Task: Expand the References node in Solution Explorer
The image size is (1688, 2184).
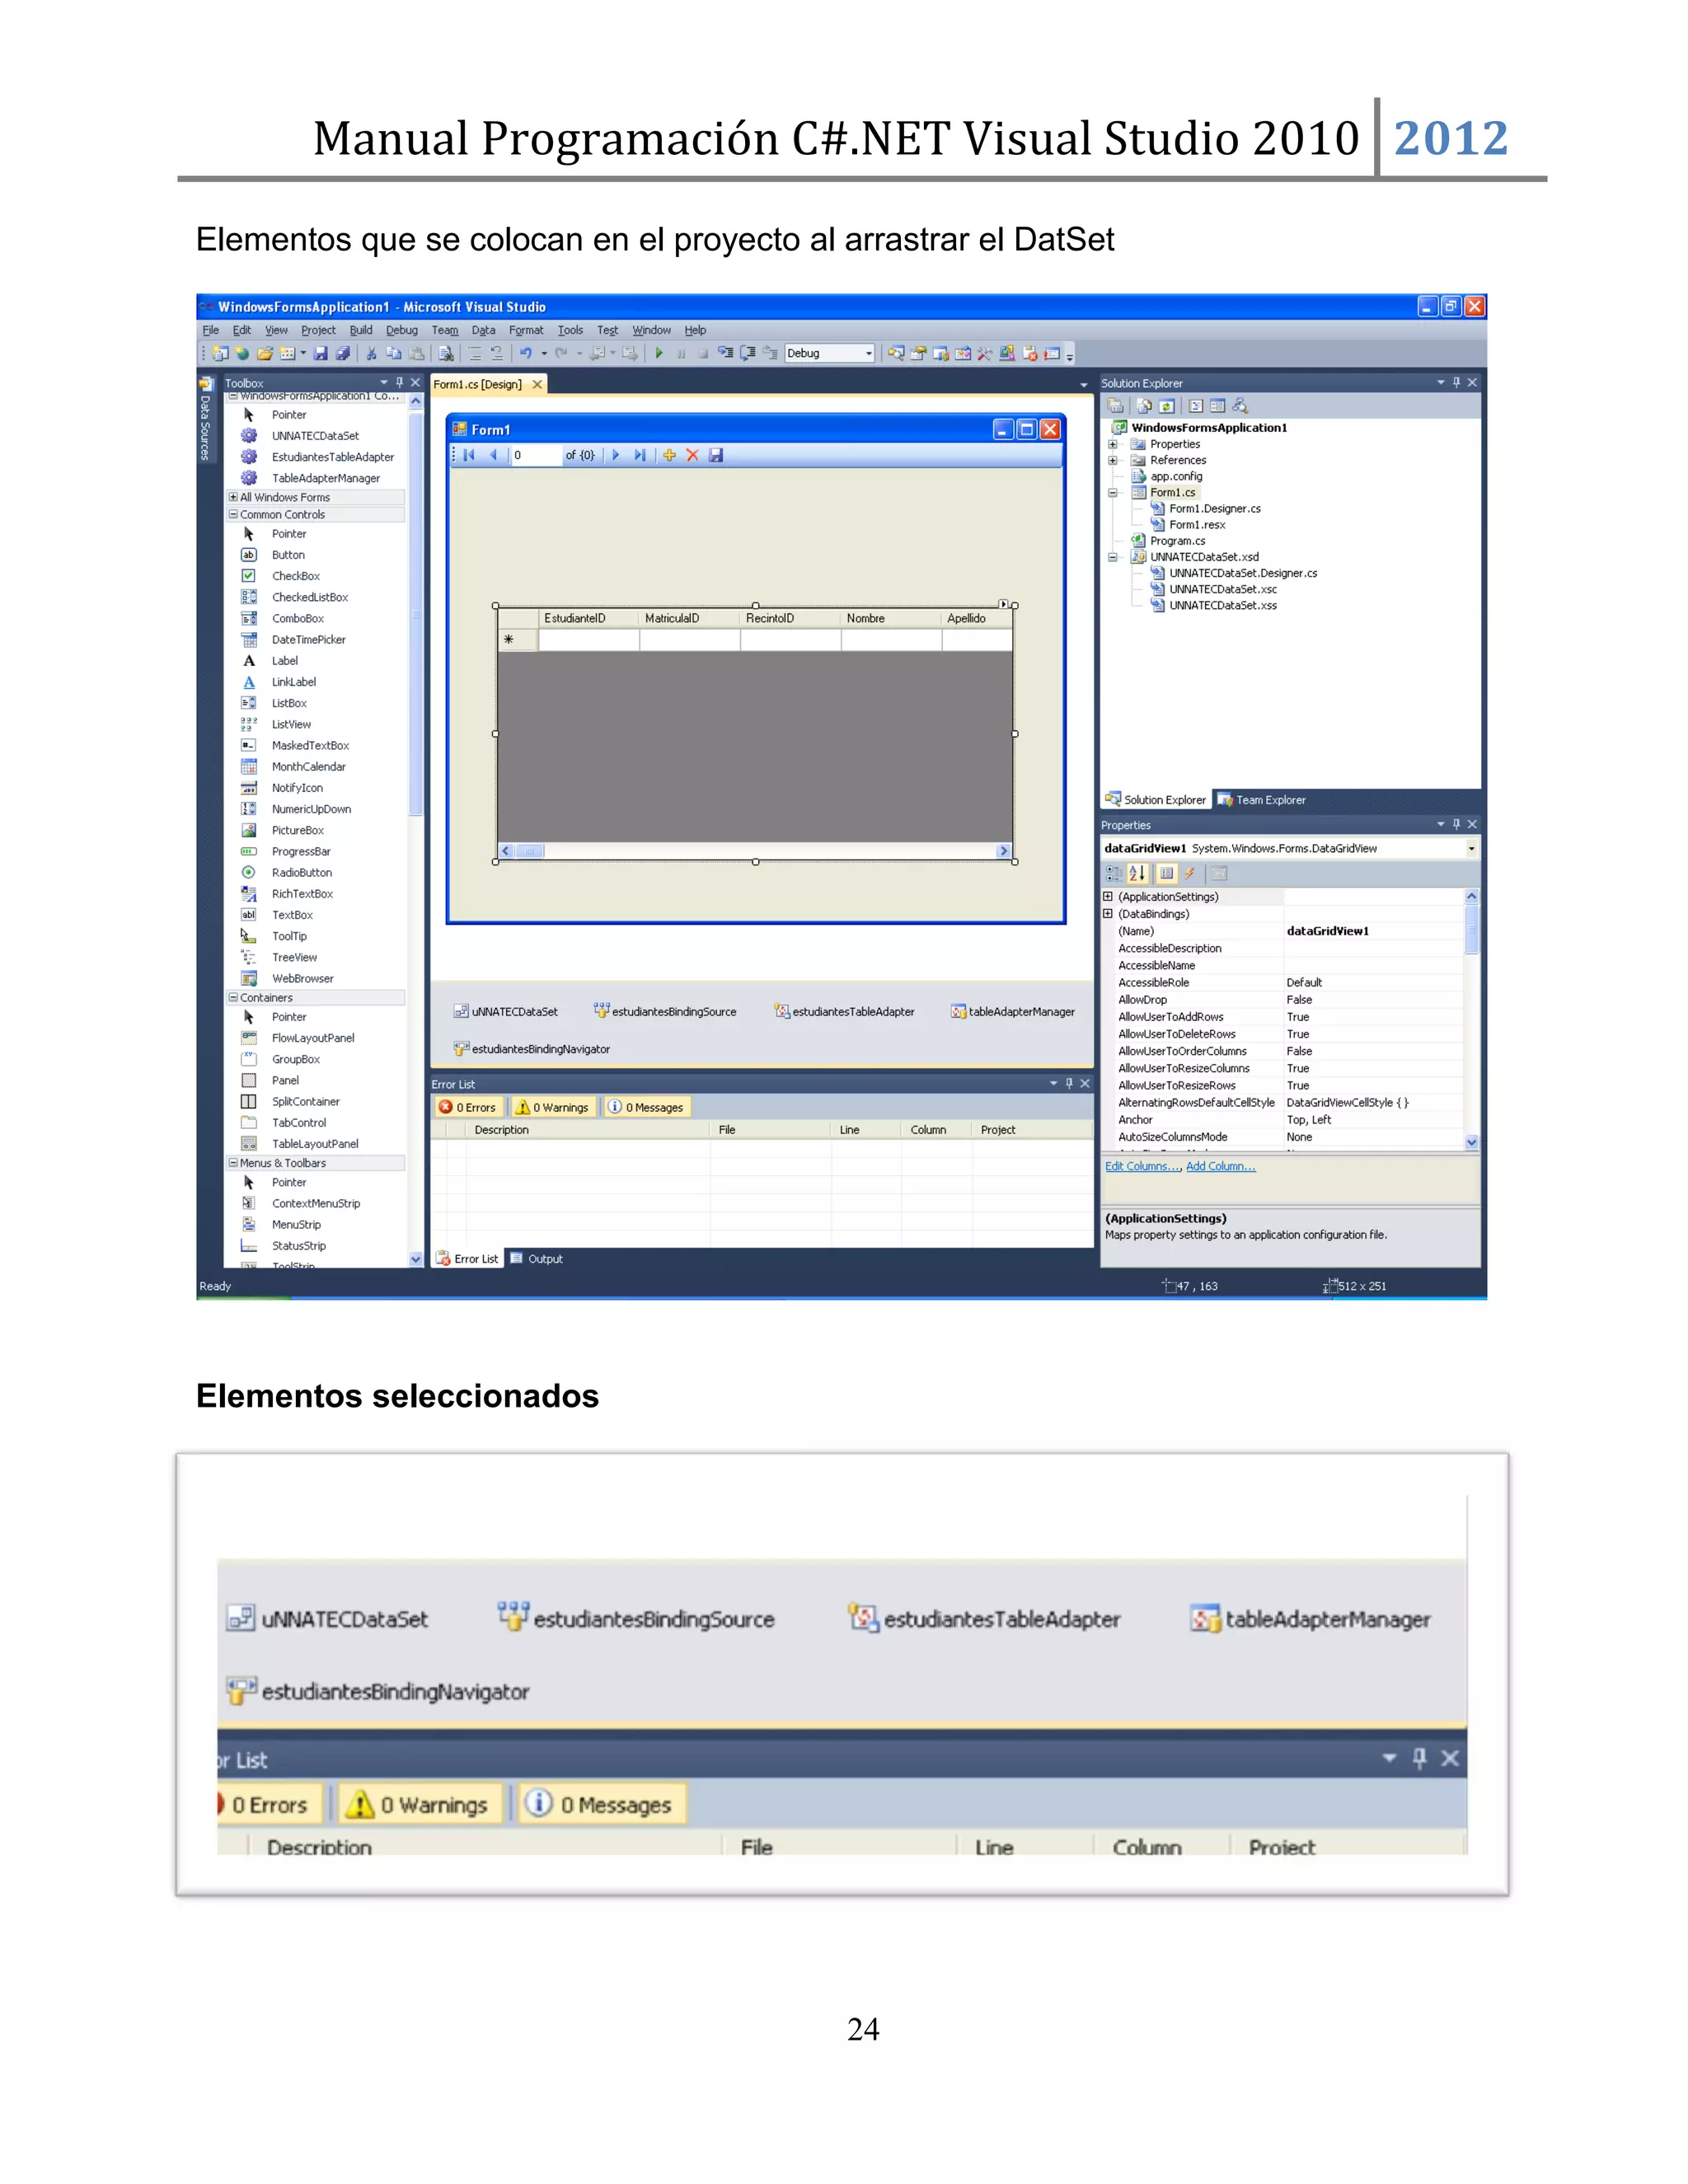Action: pyautogui.click(x=1112, y=460)
